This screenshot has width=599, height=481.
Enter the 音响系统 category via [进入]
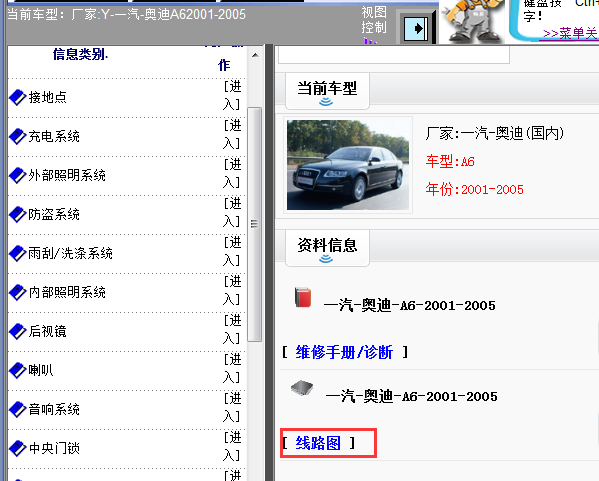[232, 407]
